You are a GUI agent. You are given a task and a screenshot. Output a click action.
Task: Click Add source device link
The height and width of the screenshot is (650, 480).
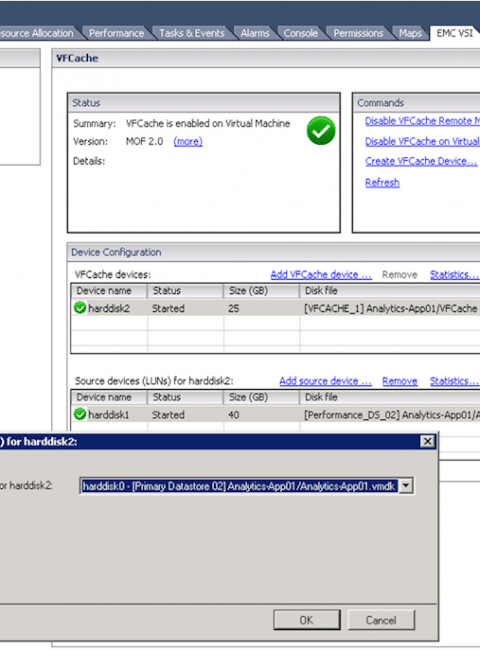tap(325, 381)
